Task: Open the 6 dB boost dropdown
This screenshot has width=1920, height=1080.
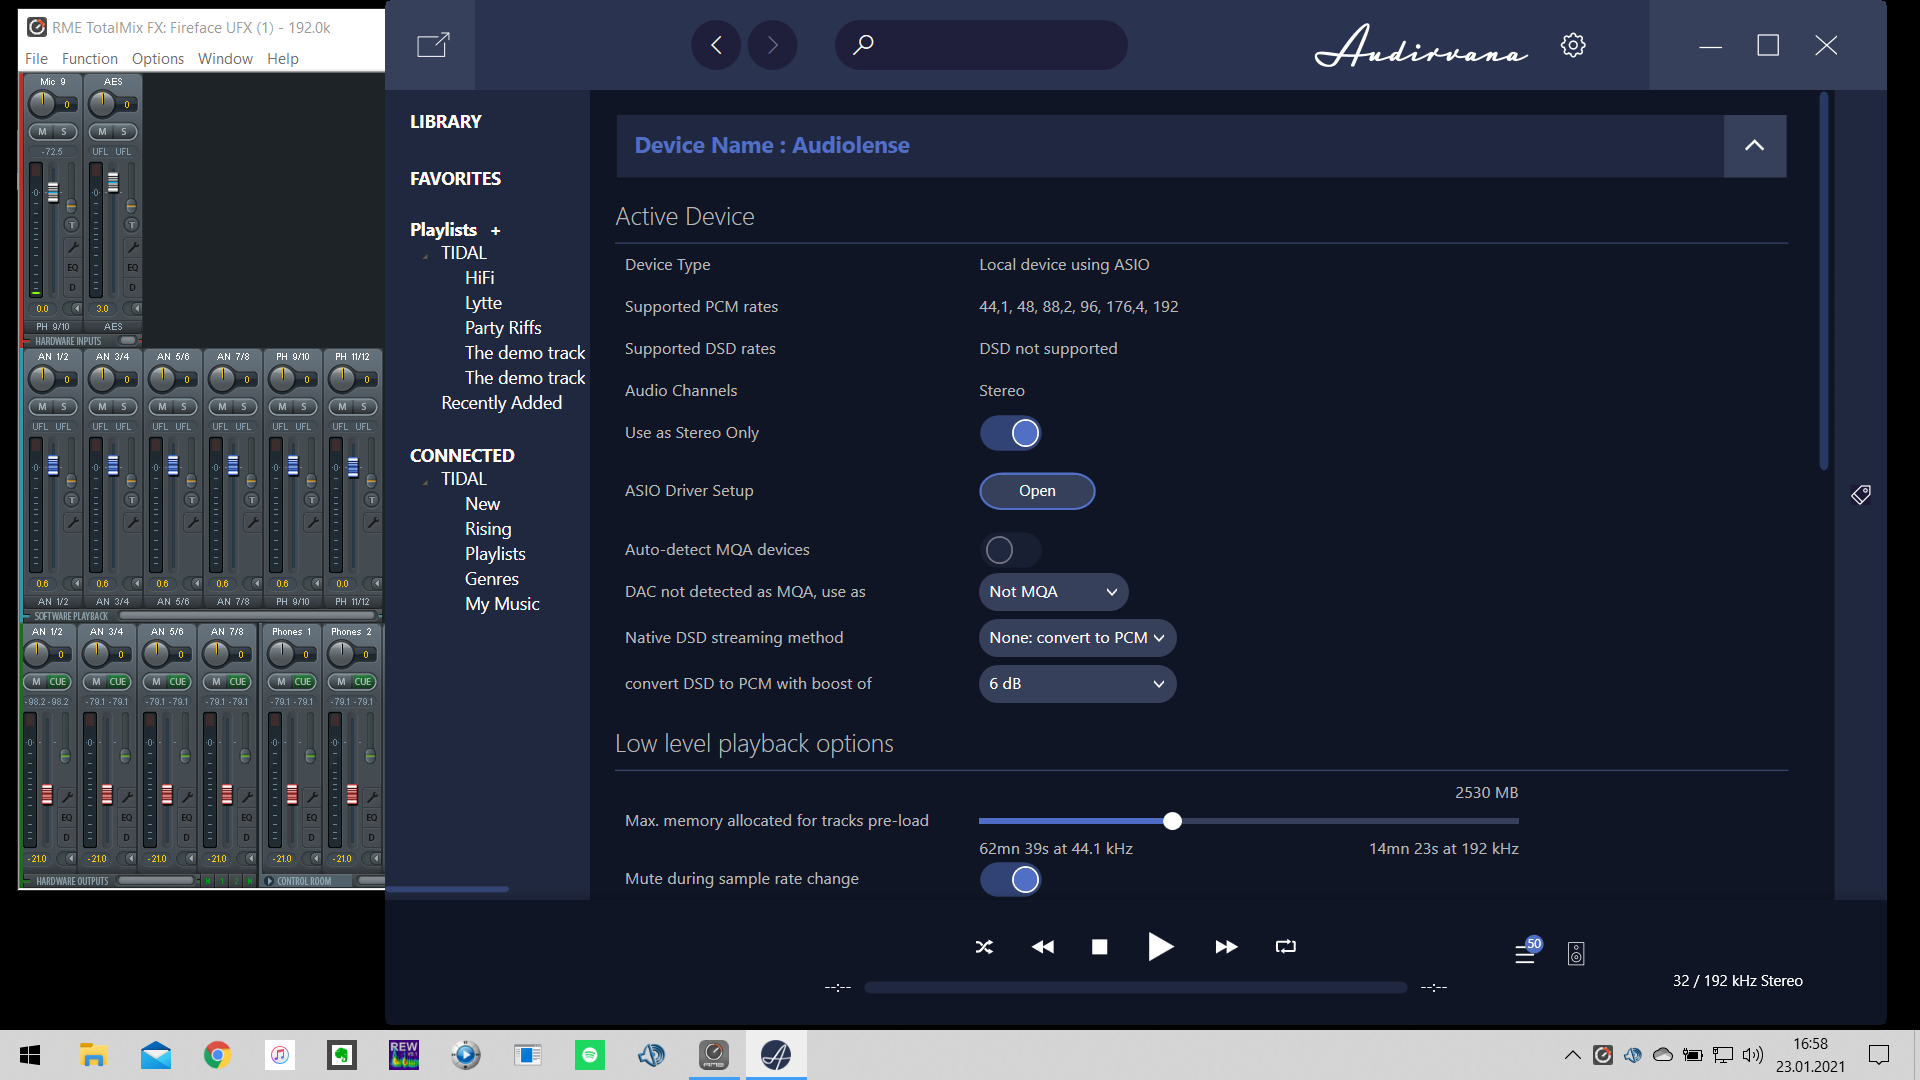Action: pyautogui.click(x=1077, y=684)
